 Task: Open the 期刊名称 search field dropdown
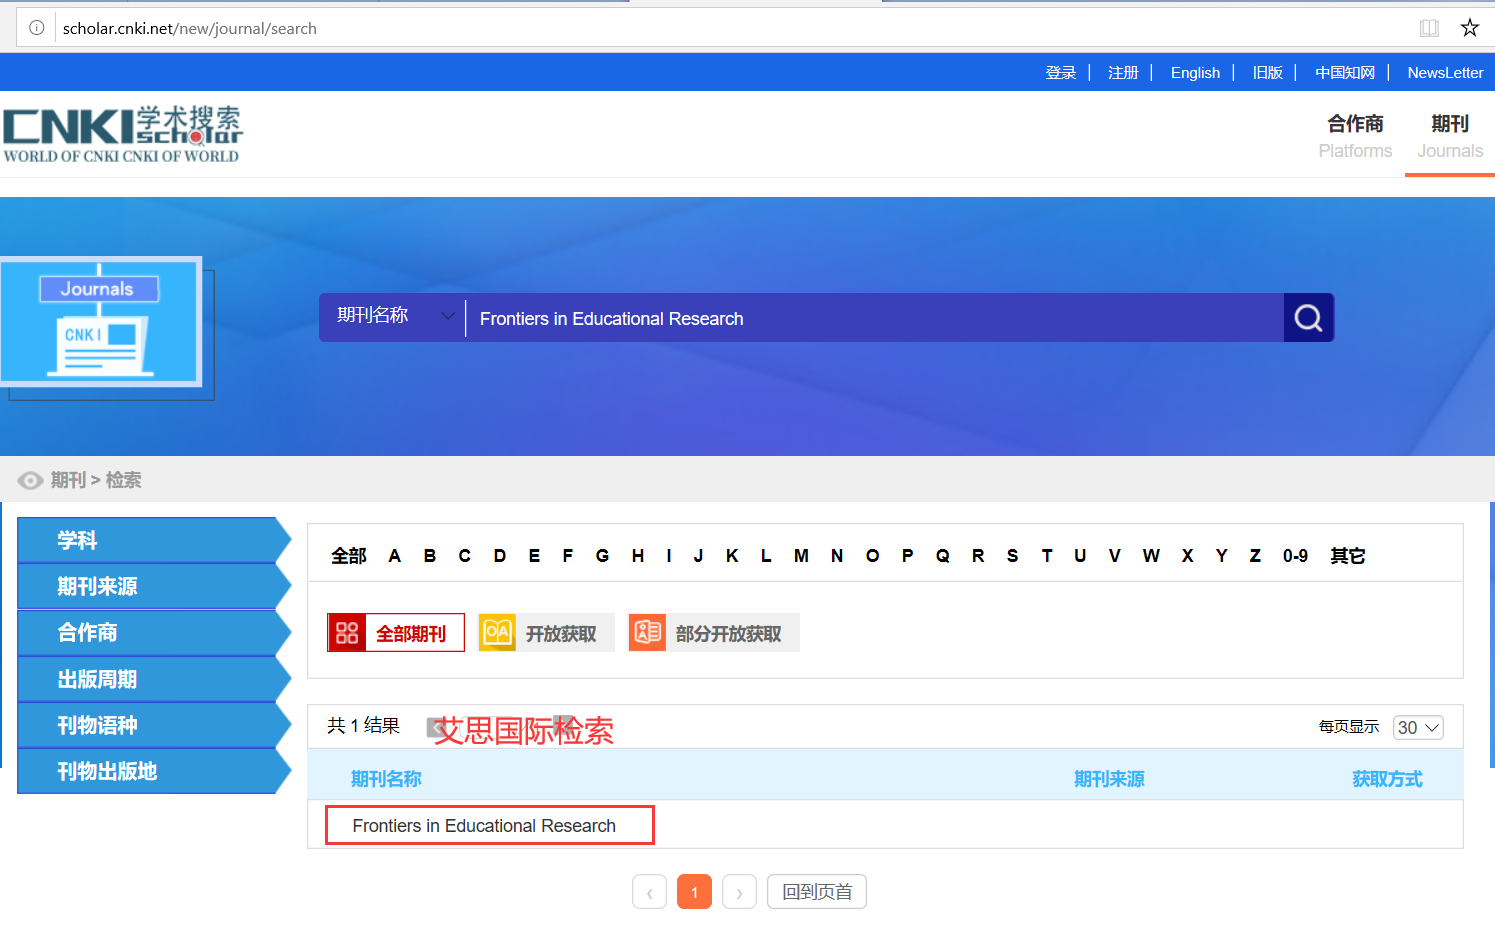pyautogui.click(x=393, y=317)
